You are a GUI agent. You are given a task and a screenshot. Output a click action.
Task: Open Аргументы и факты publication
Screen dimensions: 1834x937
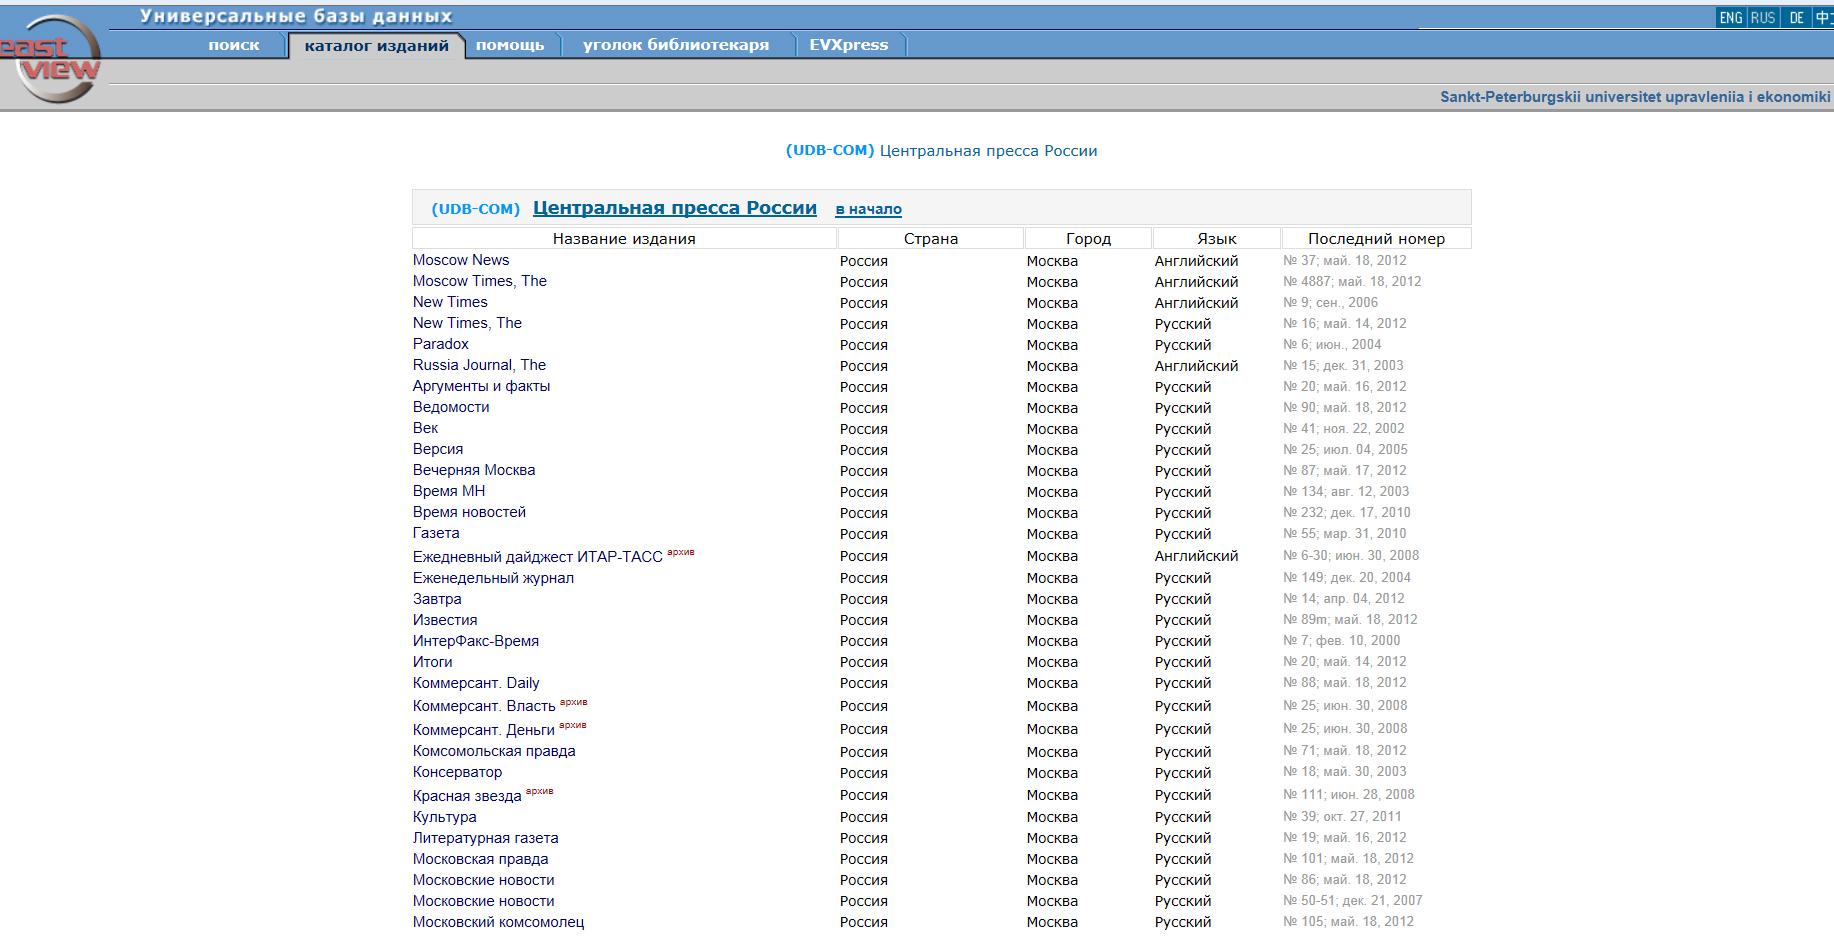pyautogui.click(x=481, y=386)
